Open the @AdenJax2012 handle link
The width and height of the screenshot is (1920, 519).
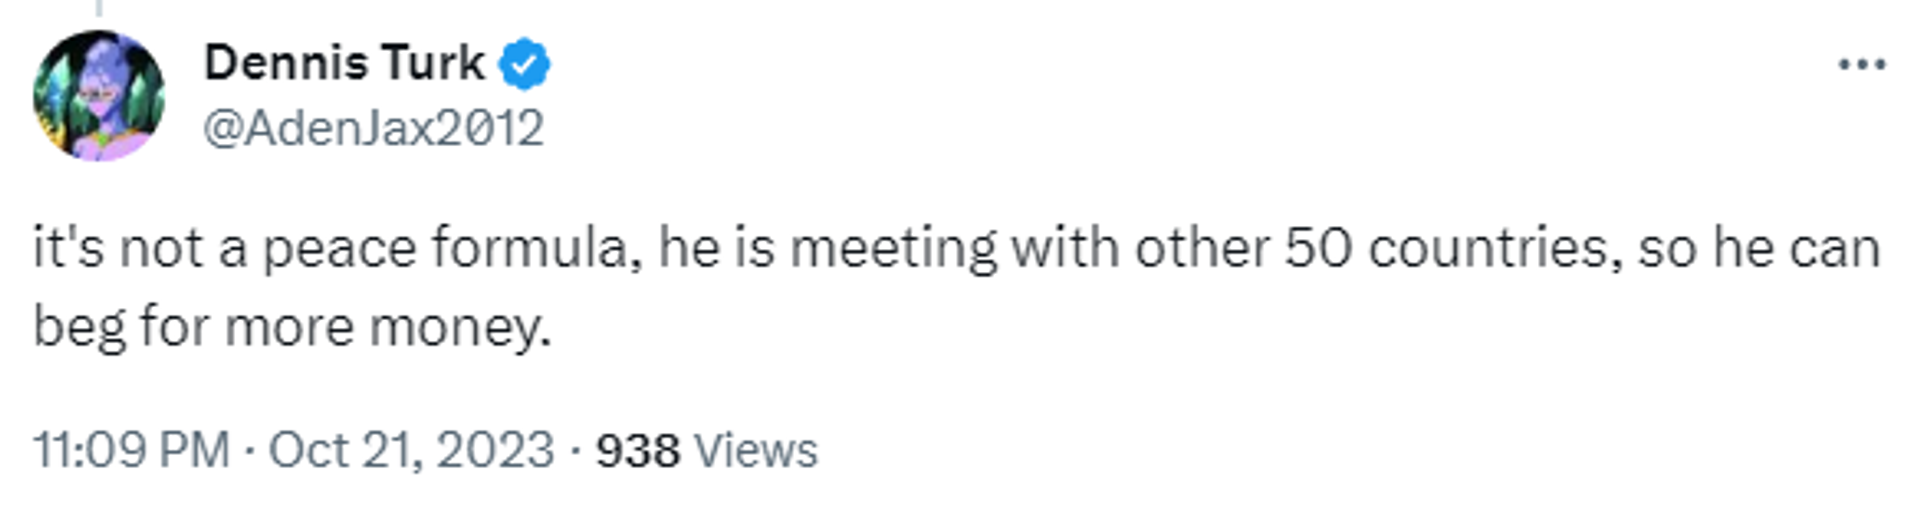[x=374, y=129]
